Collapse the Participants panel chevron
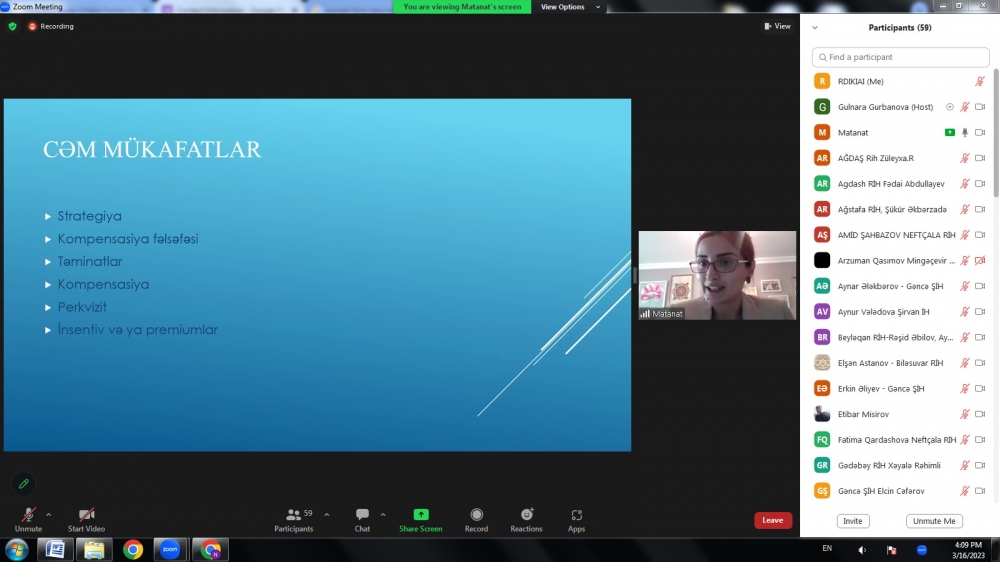Image resolution: width=1000 pixels, height=562 pixels. [815, 28]
